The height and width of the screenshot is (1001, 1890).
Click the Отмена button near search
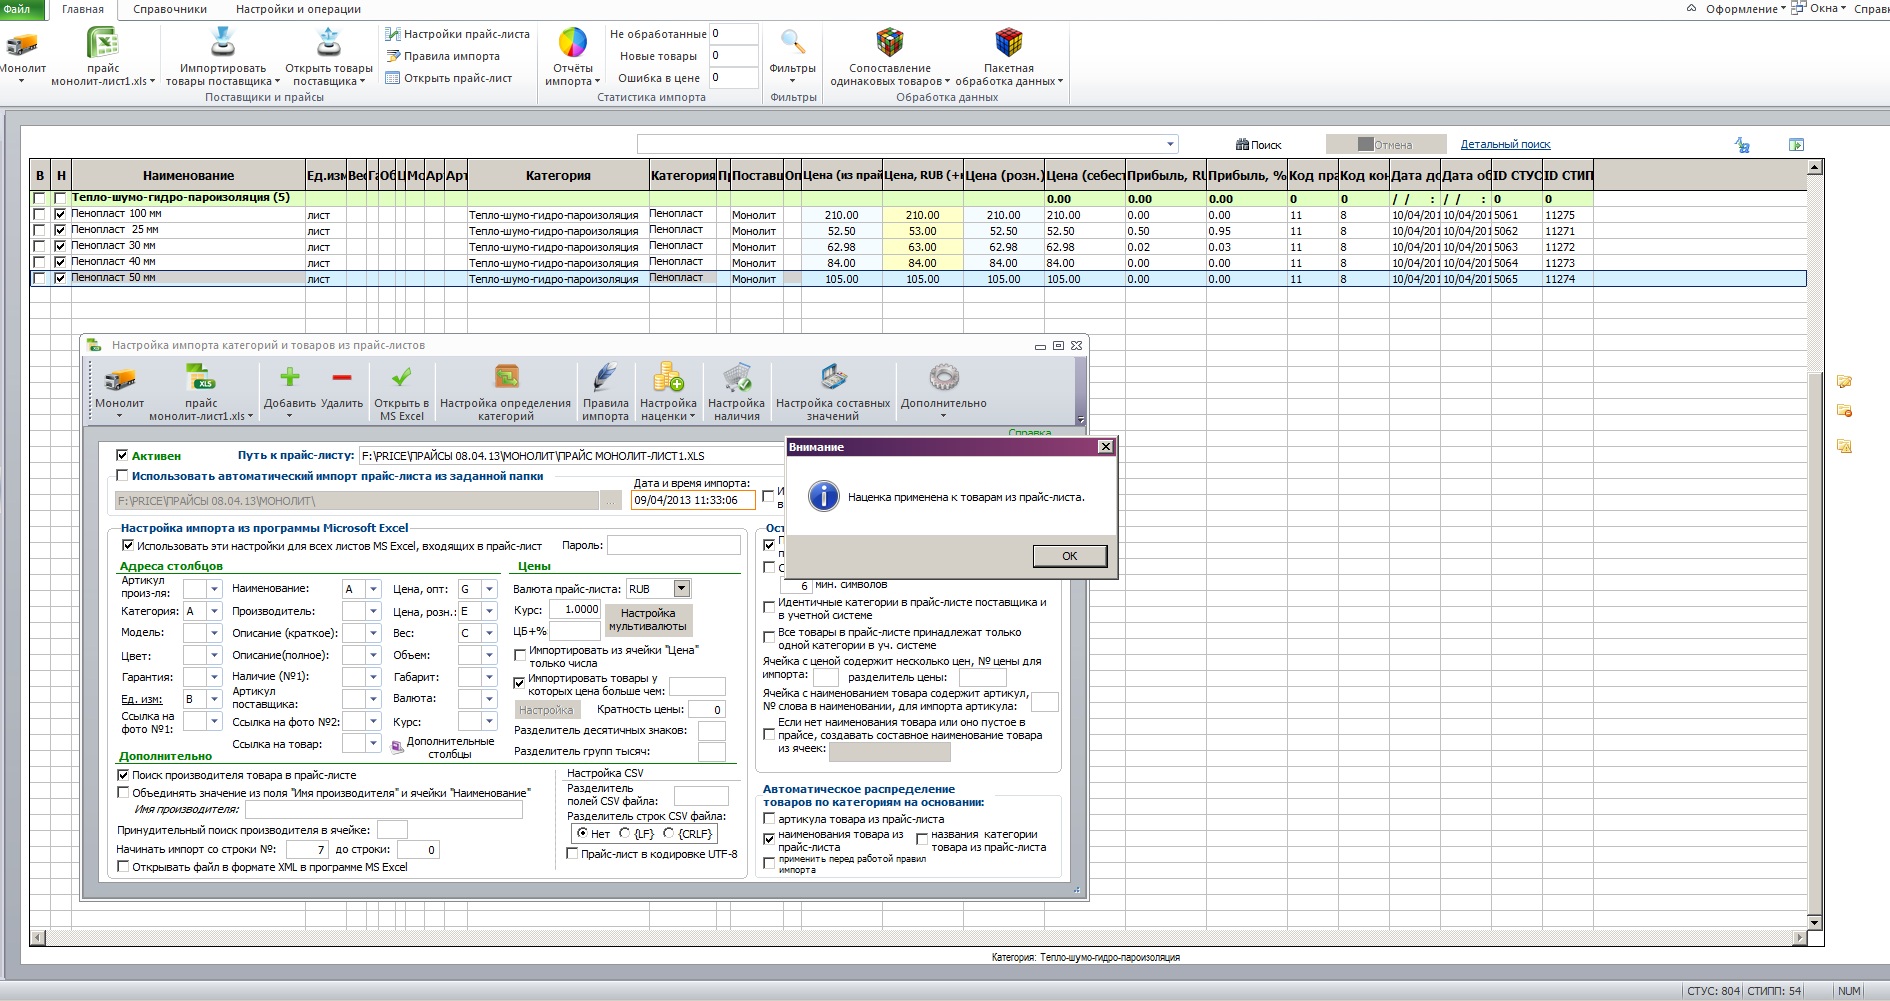click(x=1386, y=145)
